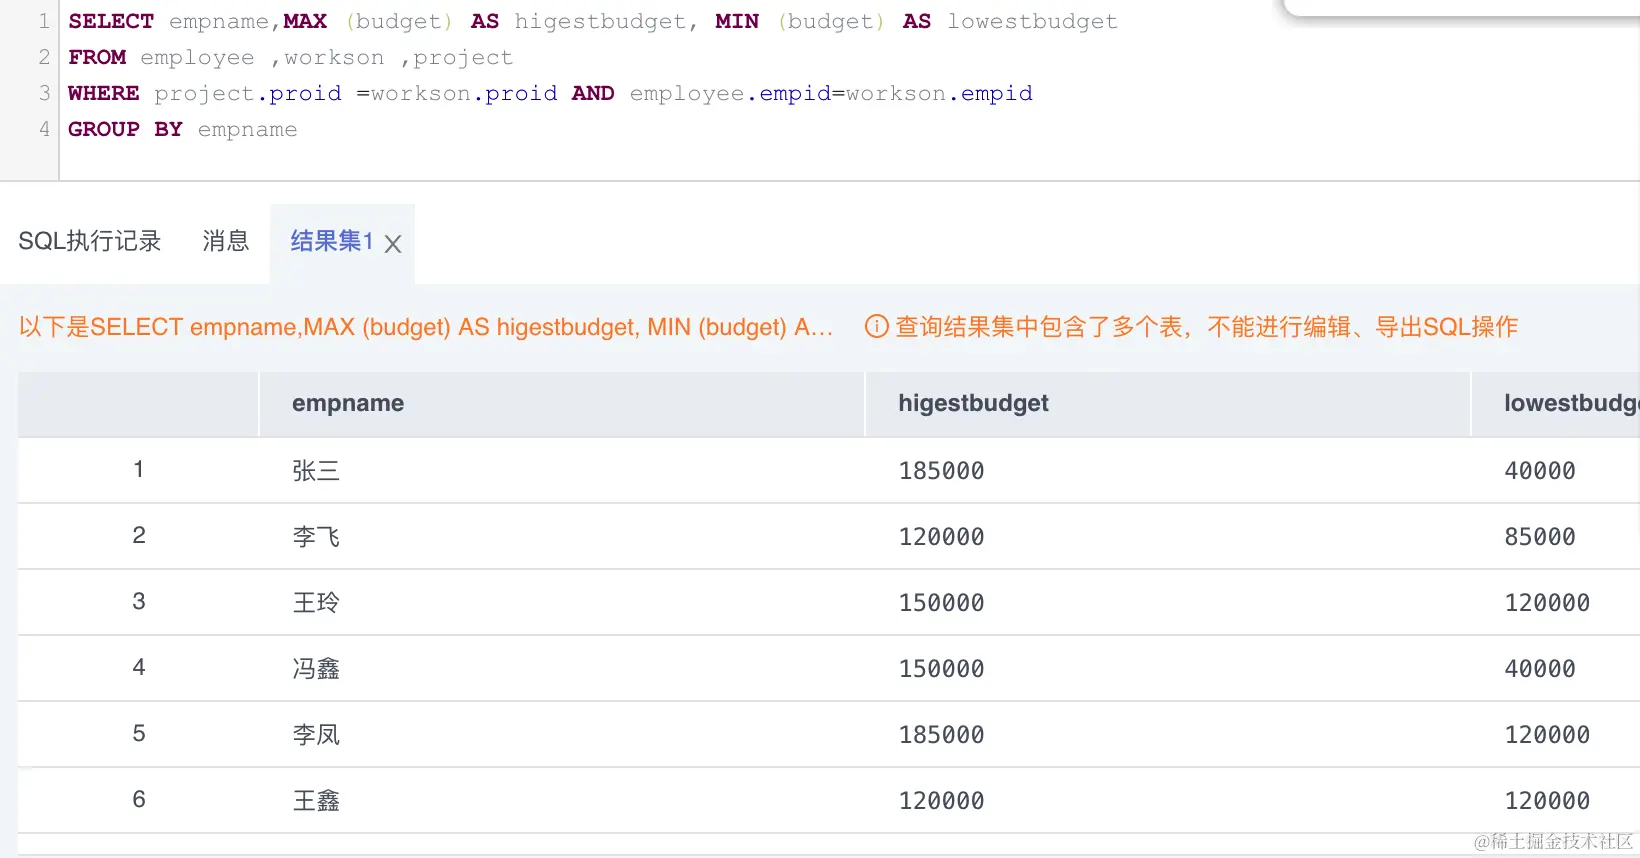Click higestbudget value 185000 in 李凤 row

pos(941,734)
